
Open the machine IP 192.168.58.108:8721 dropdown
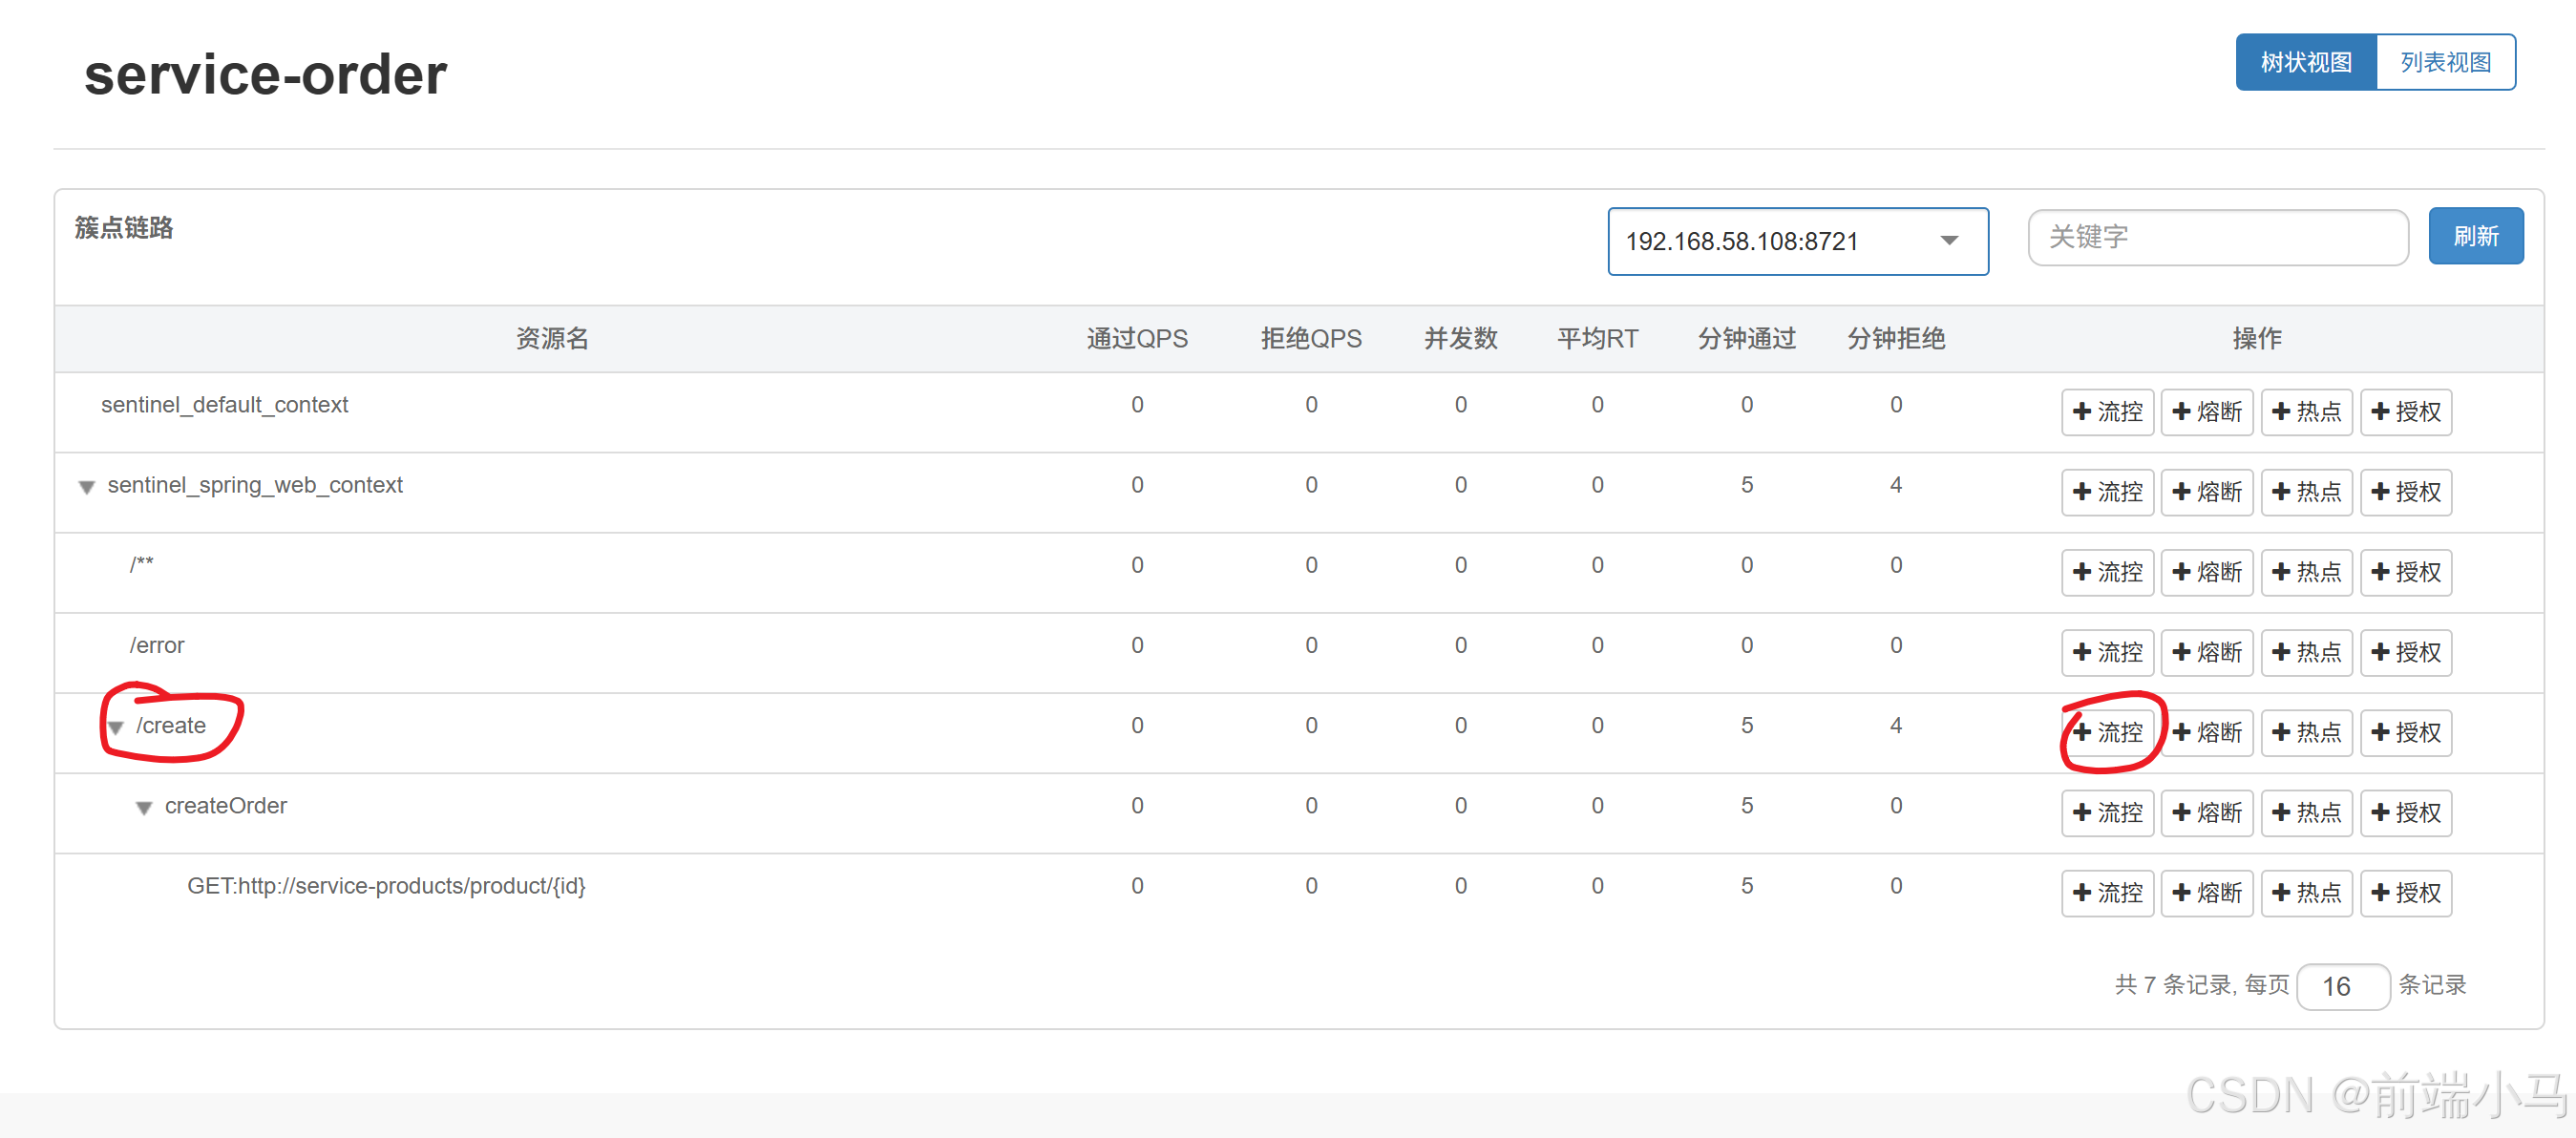pos(1797,241)
